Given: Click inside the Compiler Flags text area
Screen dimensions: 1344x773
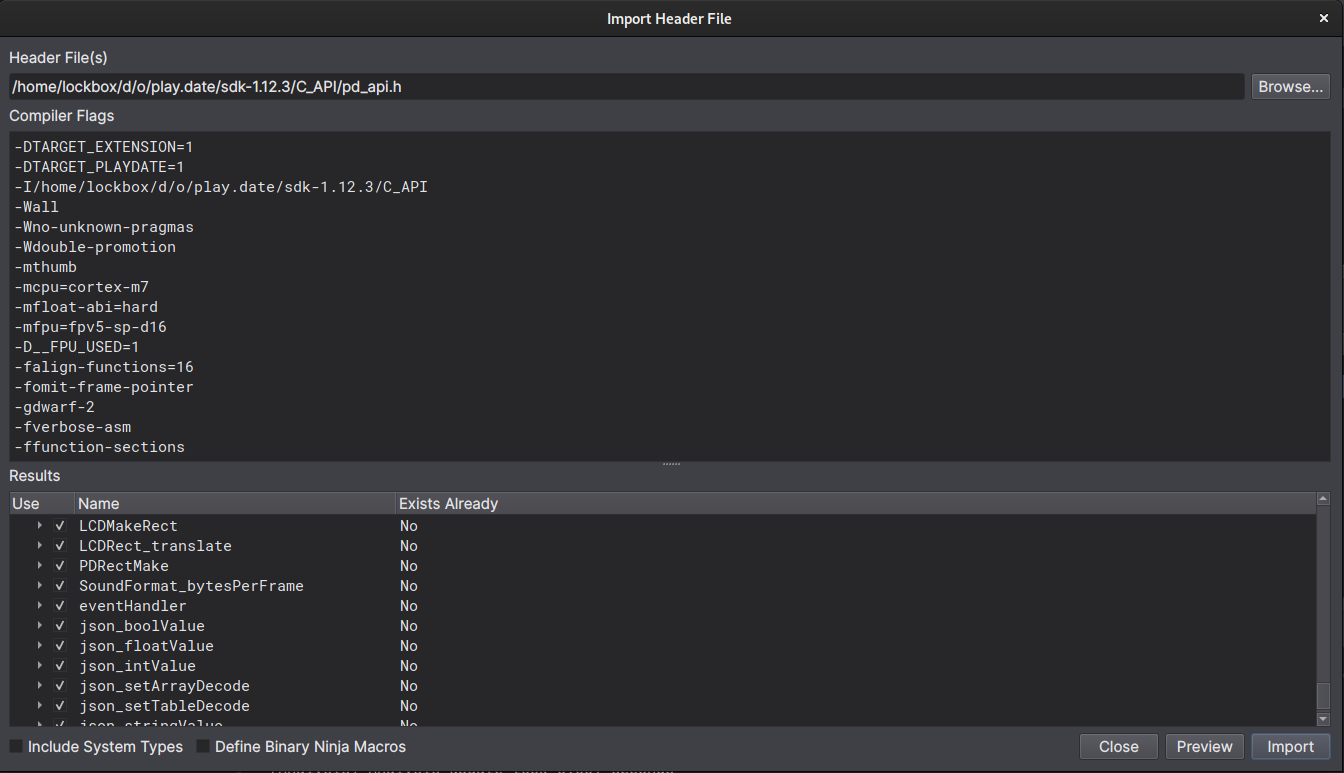Looking at the screenshot, I should click(670, 296).
